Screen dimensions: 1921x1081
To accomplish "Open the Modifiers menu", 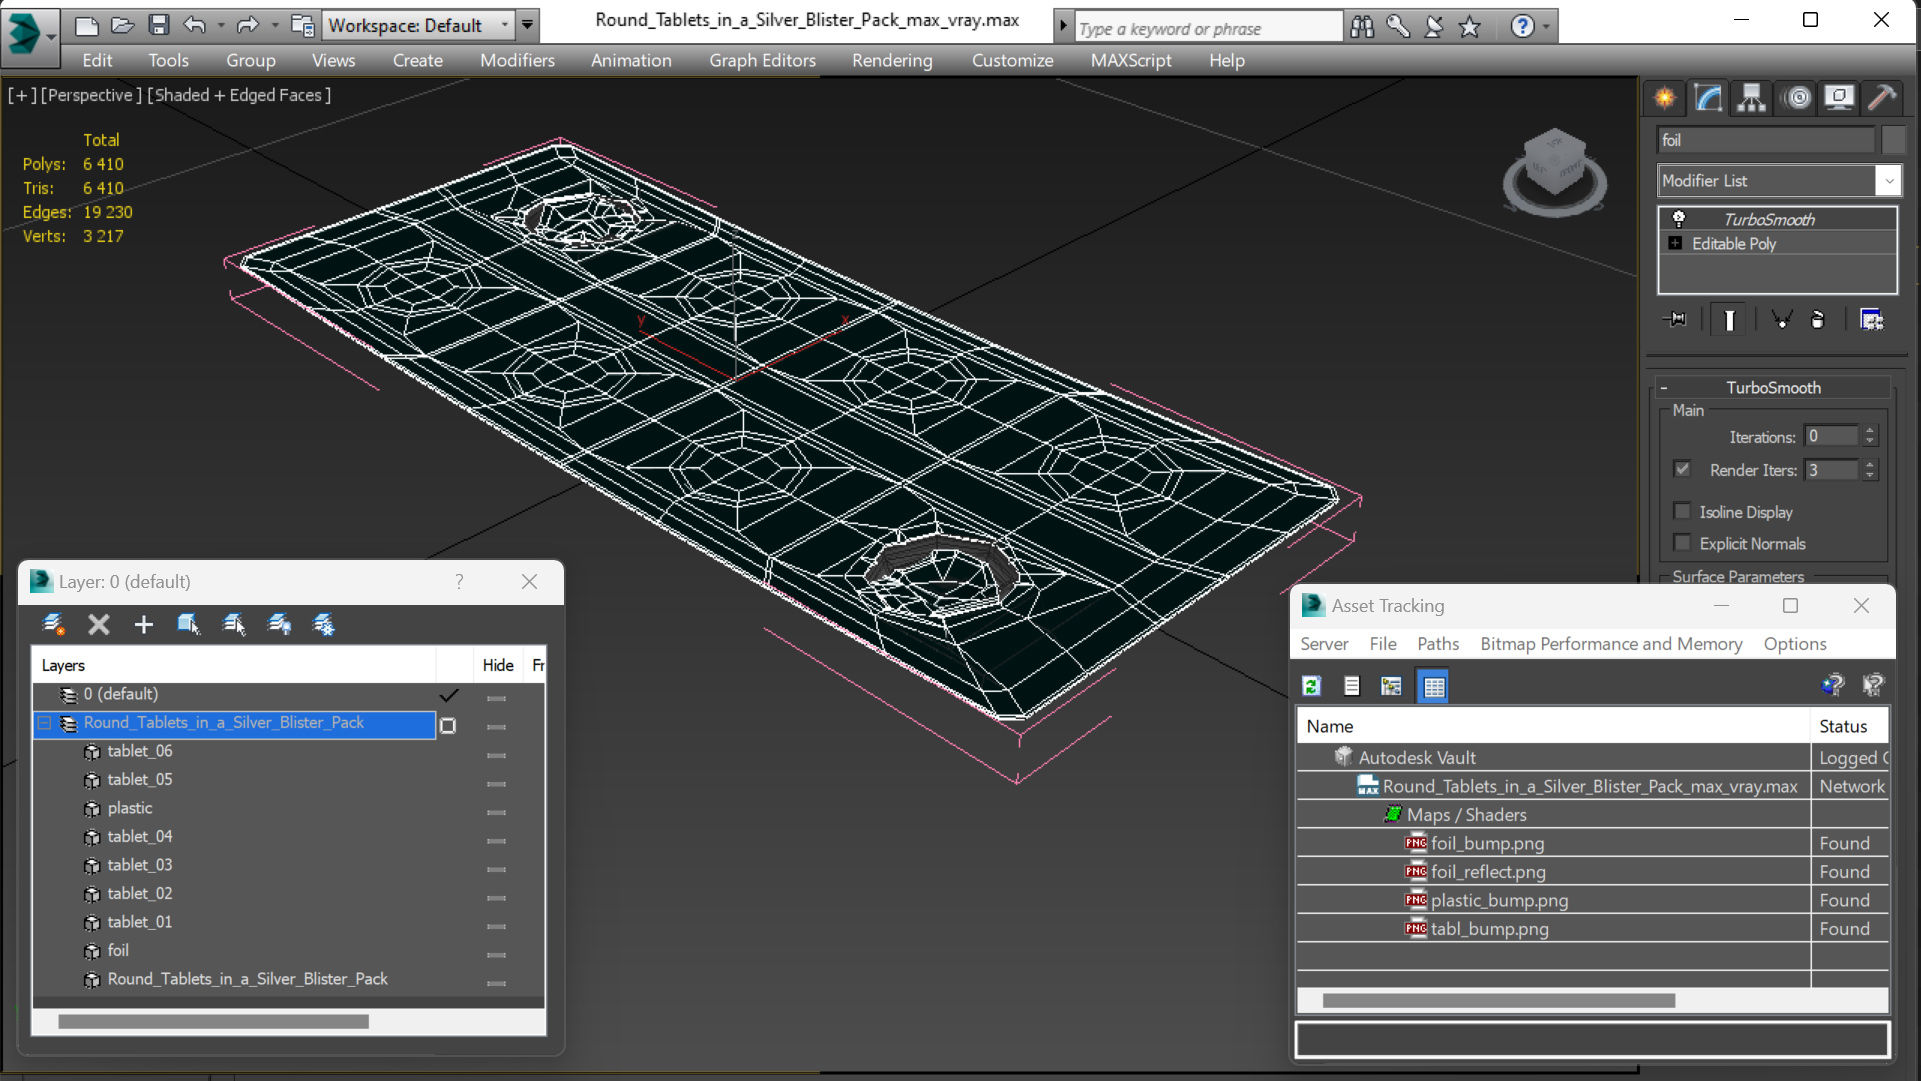I will tap(517, 60).
